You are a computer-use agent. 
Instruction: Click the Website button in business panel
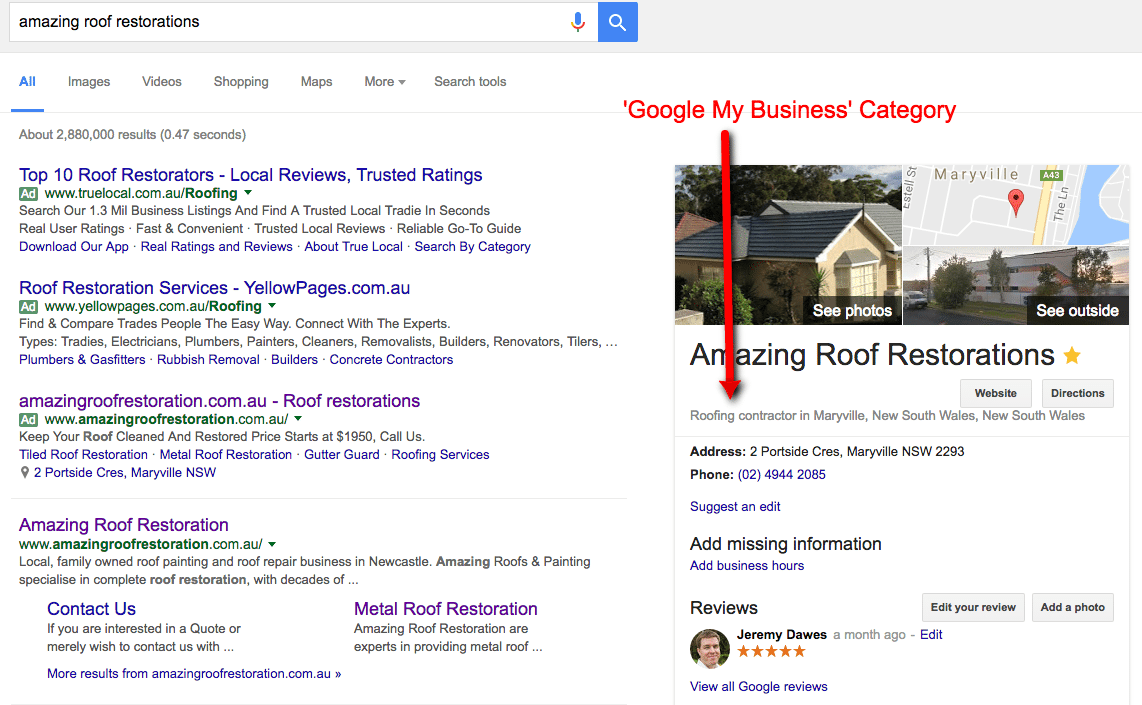coord(995,393)
